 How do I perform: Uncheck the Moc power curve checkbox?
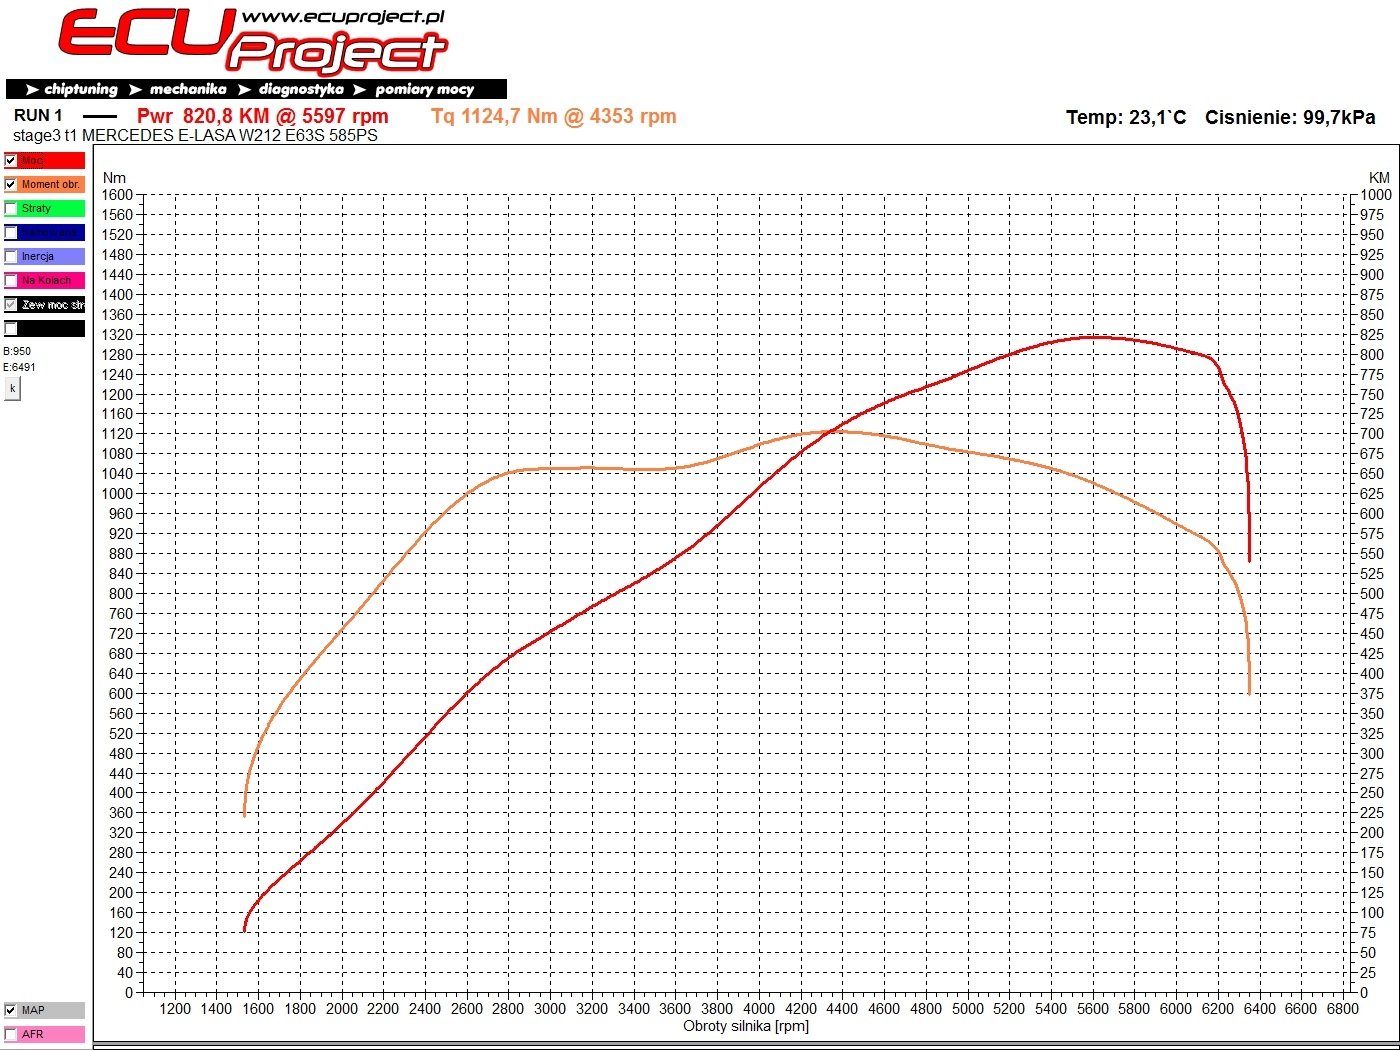pos(11,160)
